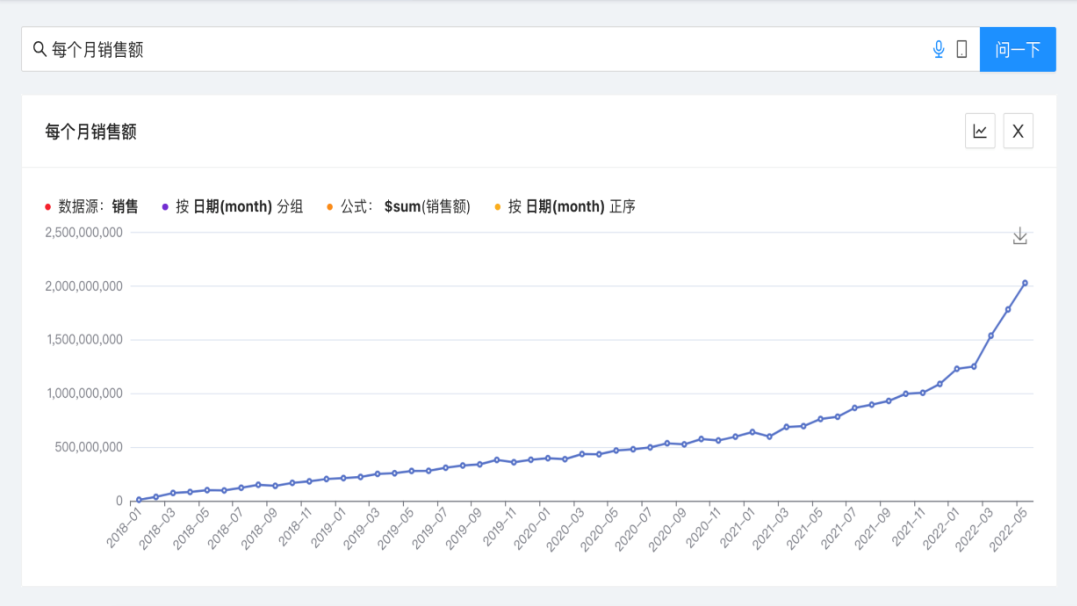Click the red dot before 数据源

point(47,207)
